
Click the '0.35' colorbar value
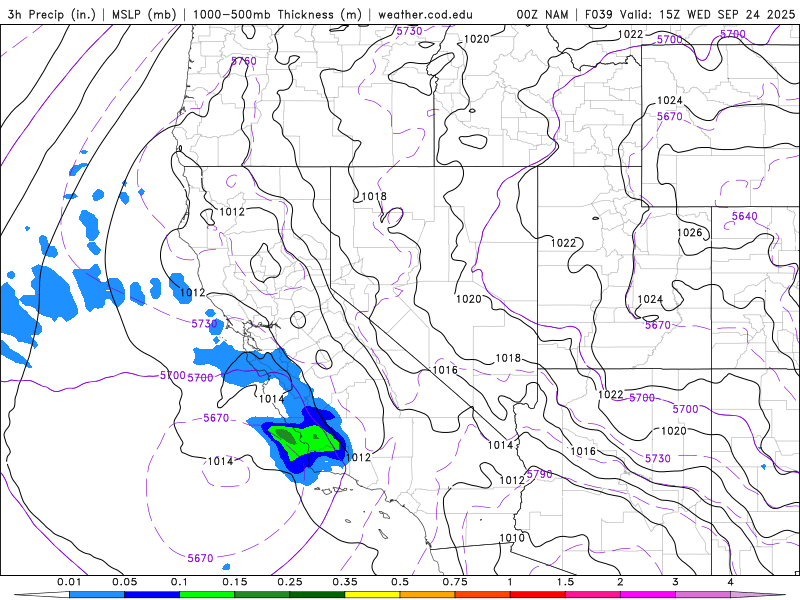345,582
